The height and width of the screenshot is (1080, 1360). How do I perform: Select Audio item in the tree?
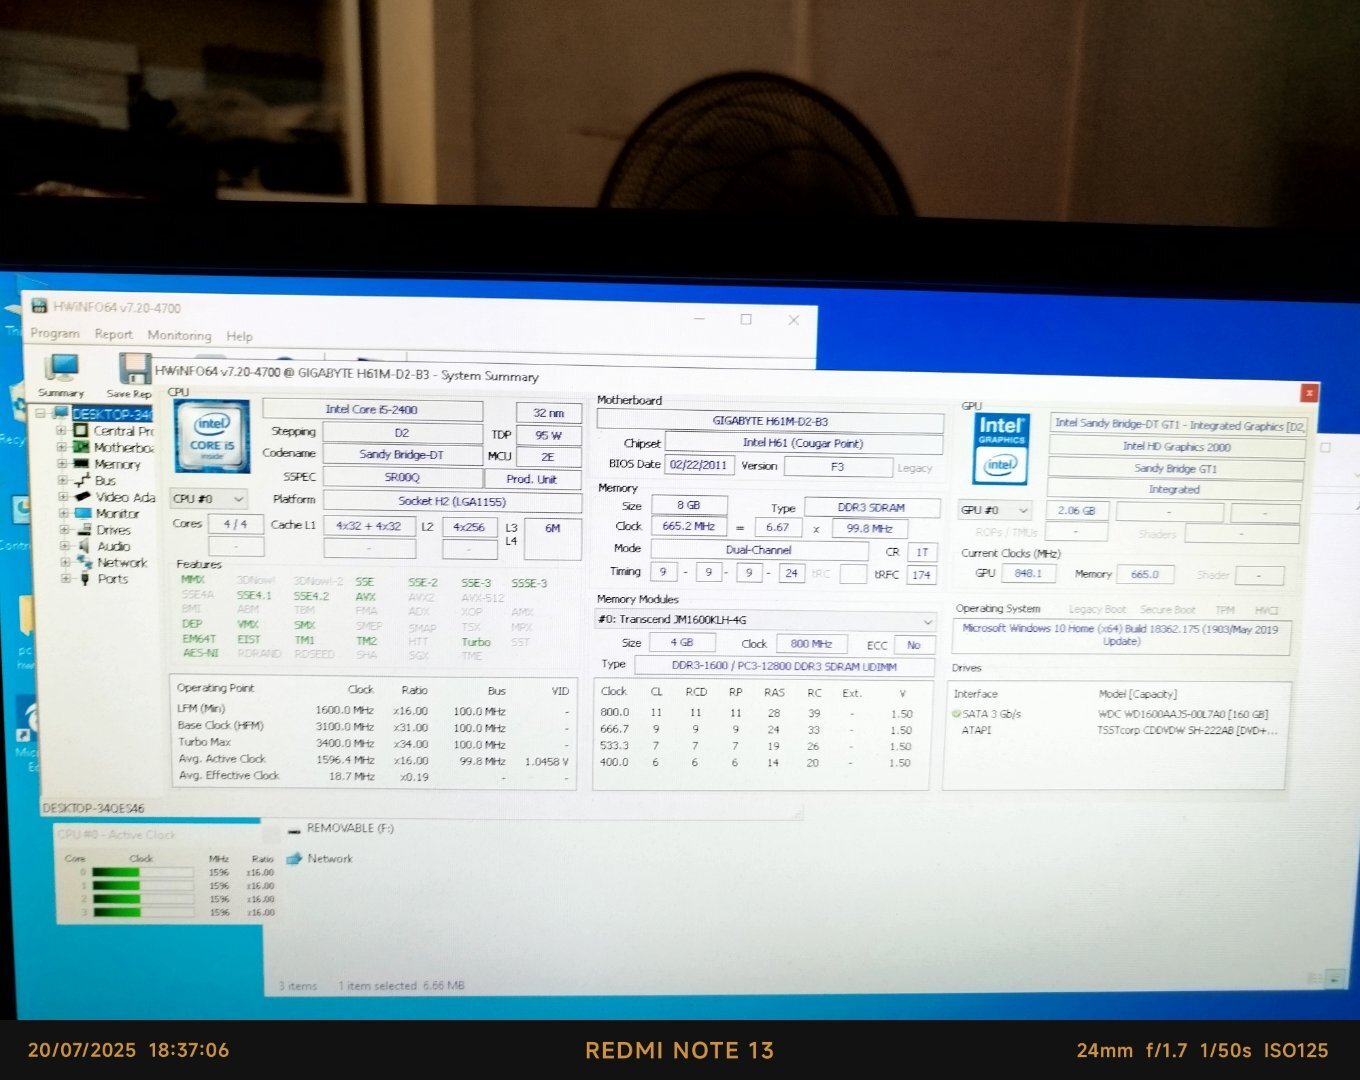[x=114, y=546]
